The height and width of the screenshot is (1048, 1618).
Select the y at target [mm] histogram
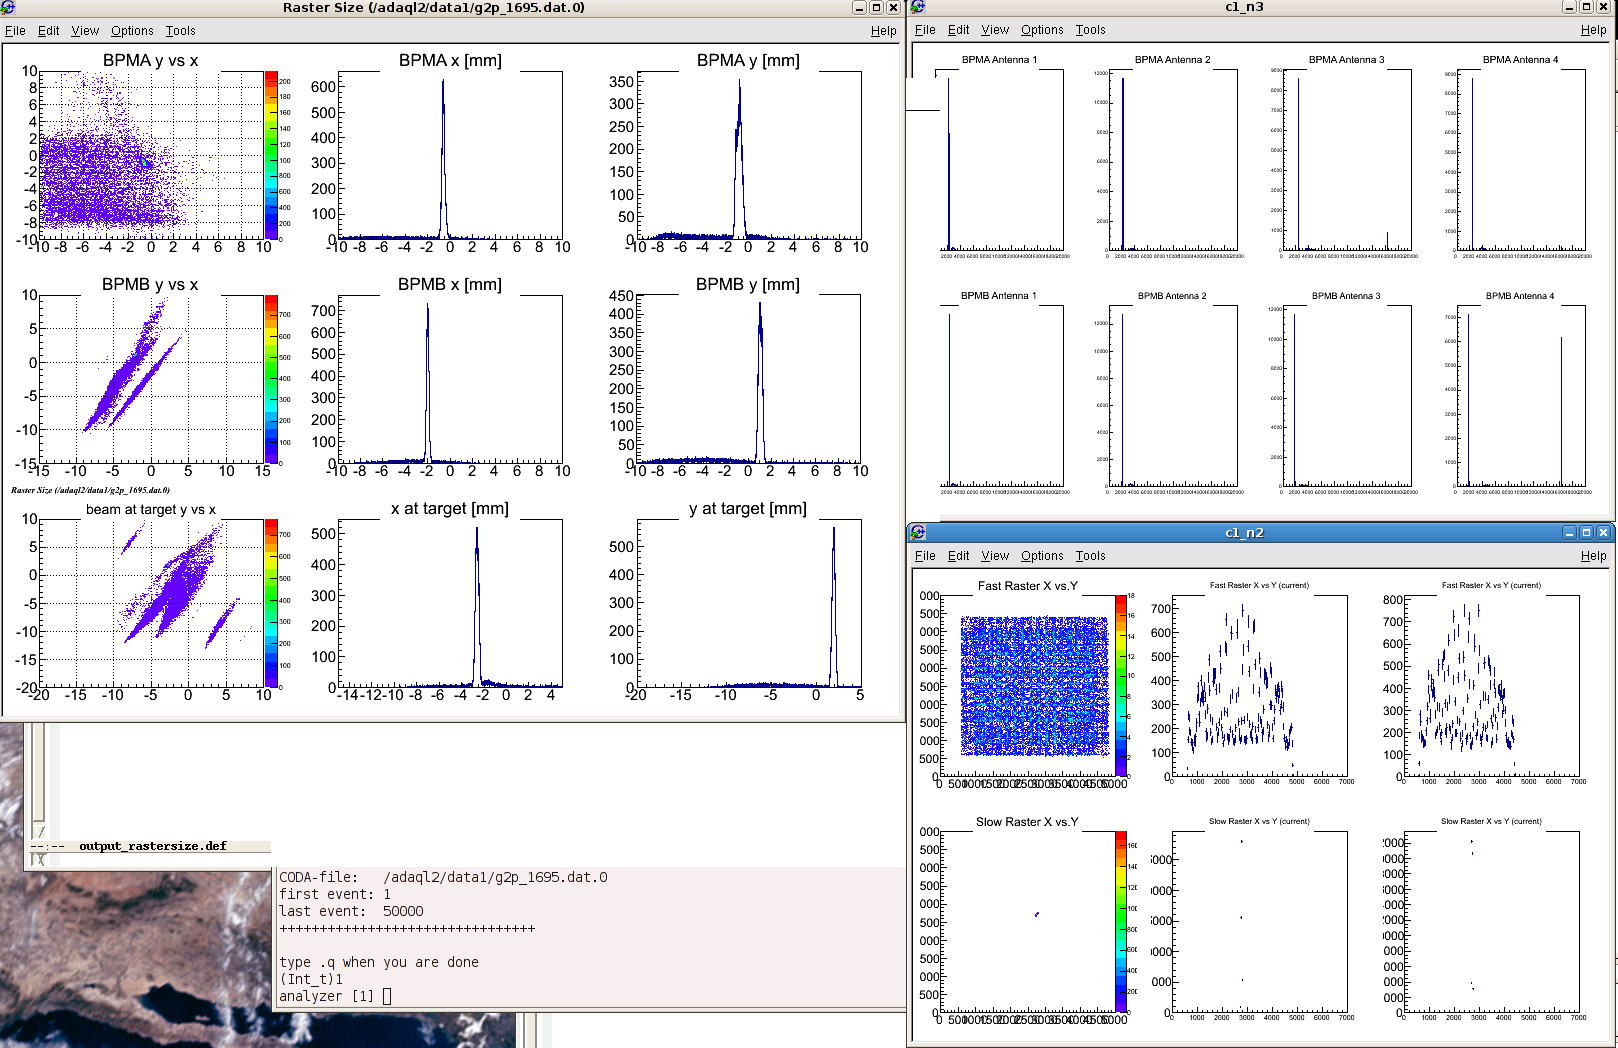(749, 603)
